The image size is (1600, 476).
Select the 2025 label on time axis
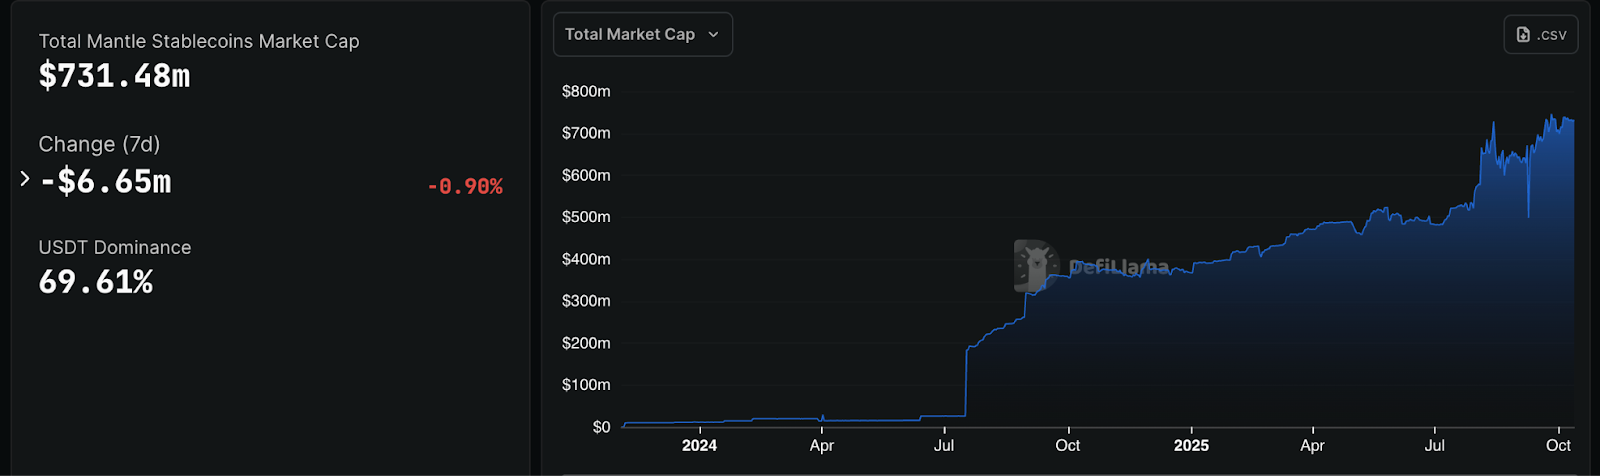click(1191, 445)
